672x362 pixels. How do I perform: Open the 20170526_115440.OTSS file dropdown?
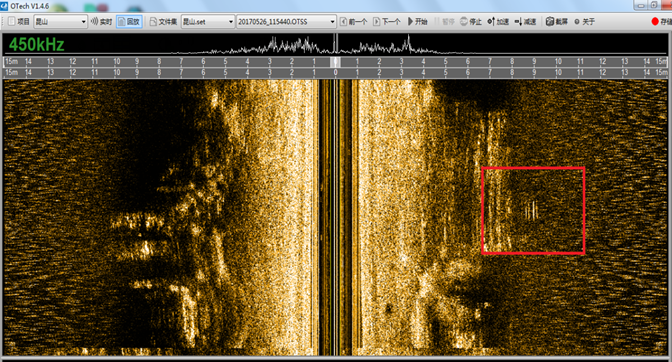(x=286, y=21)
